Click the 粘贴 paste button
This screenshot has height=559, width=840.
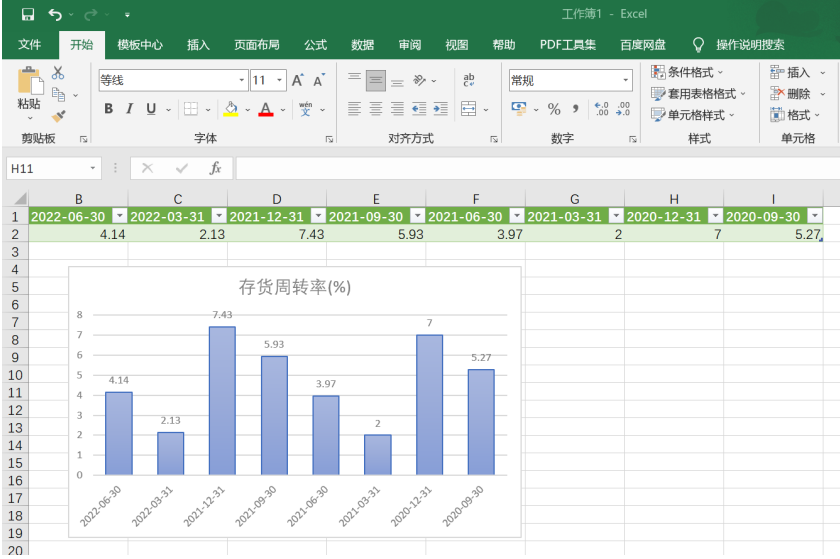tap(29, 90)
